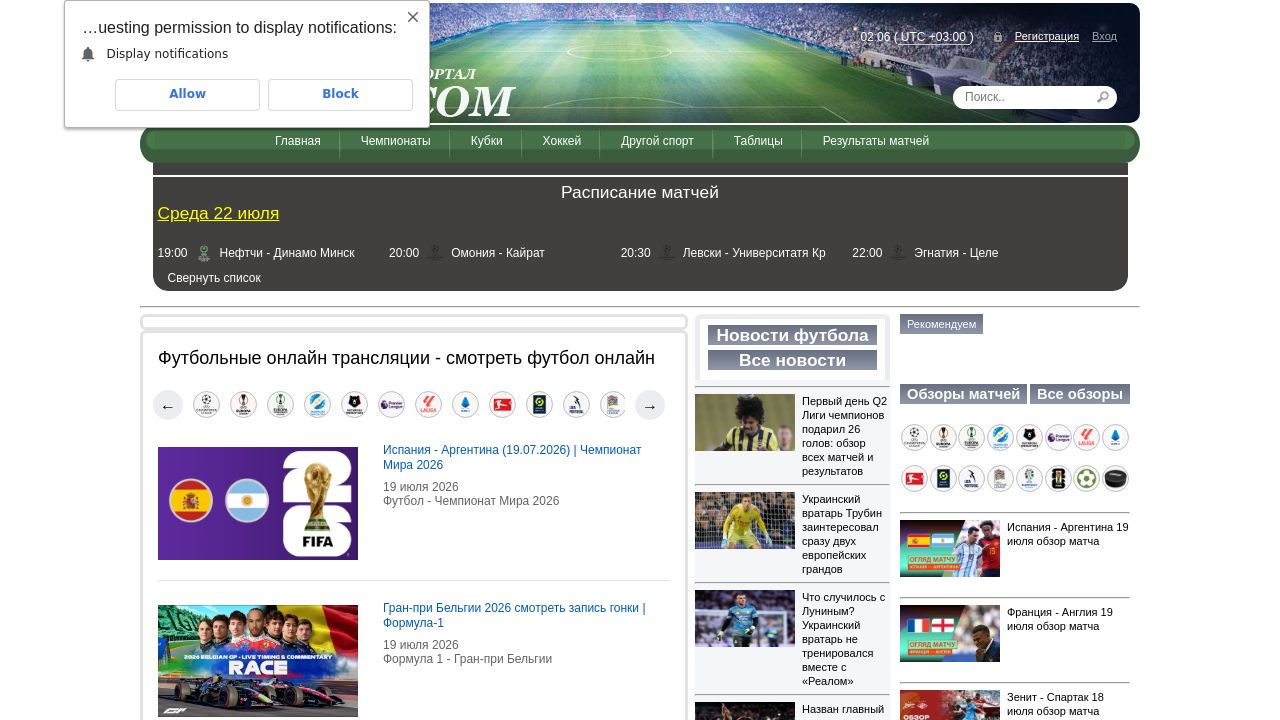Open the Все новости button
The image size is (1280, 720).
[x=792, y=360]
